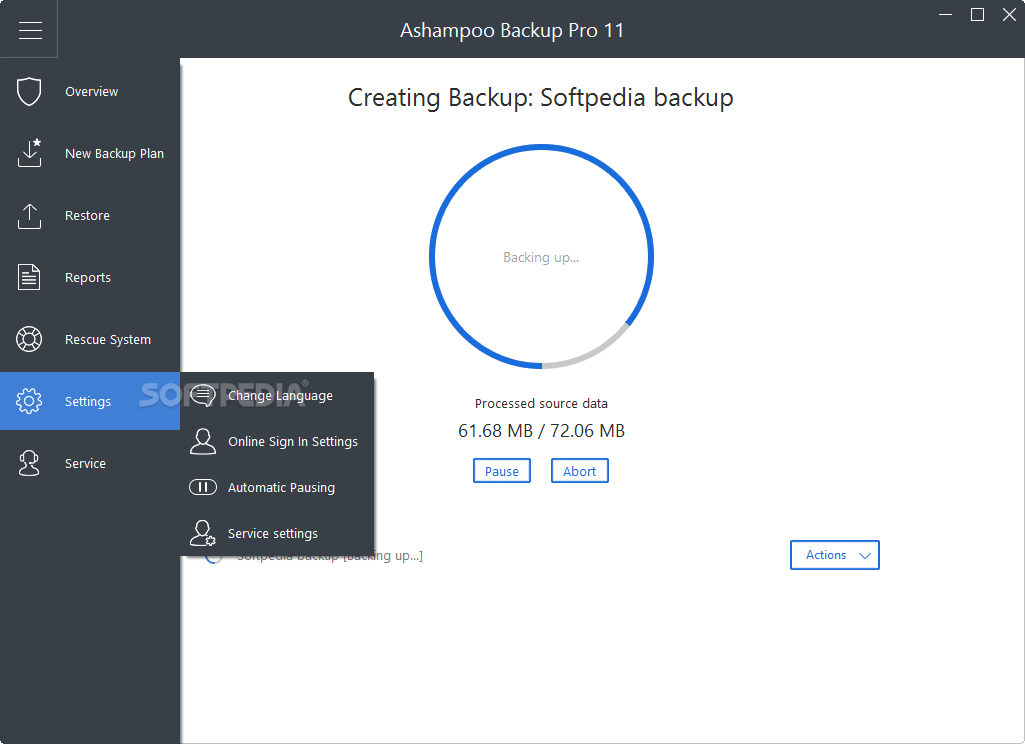Image resolution: width=1025 pixels, height=744 pixels.
Task: Click the New Backup Plan download icon
Action: (29, 153)
